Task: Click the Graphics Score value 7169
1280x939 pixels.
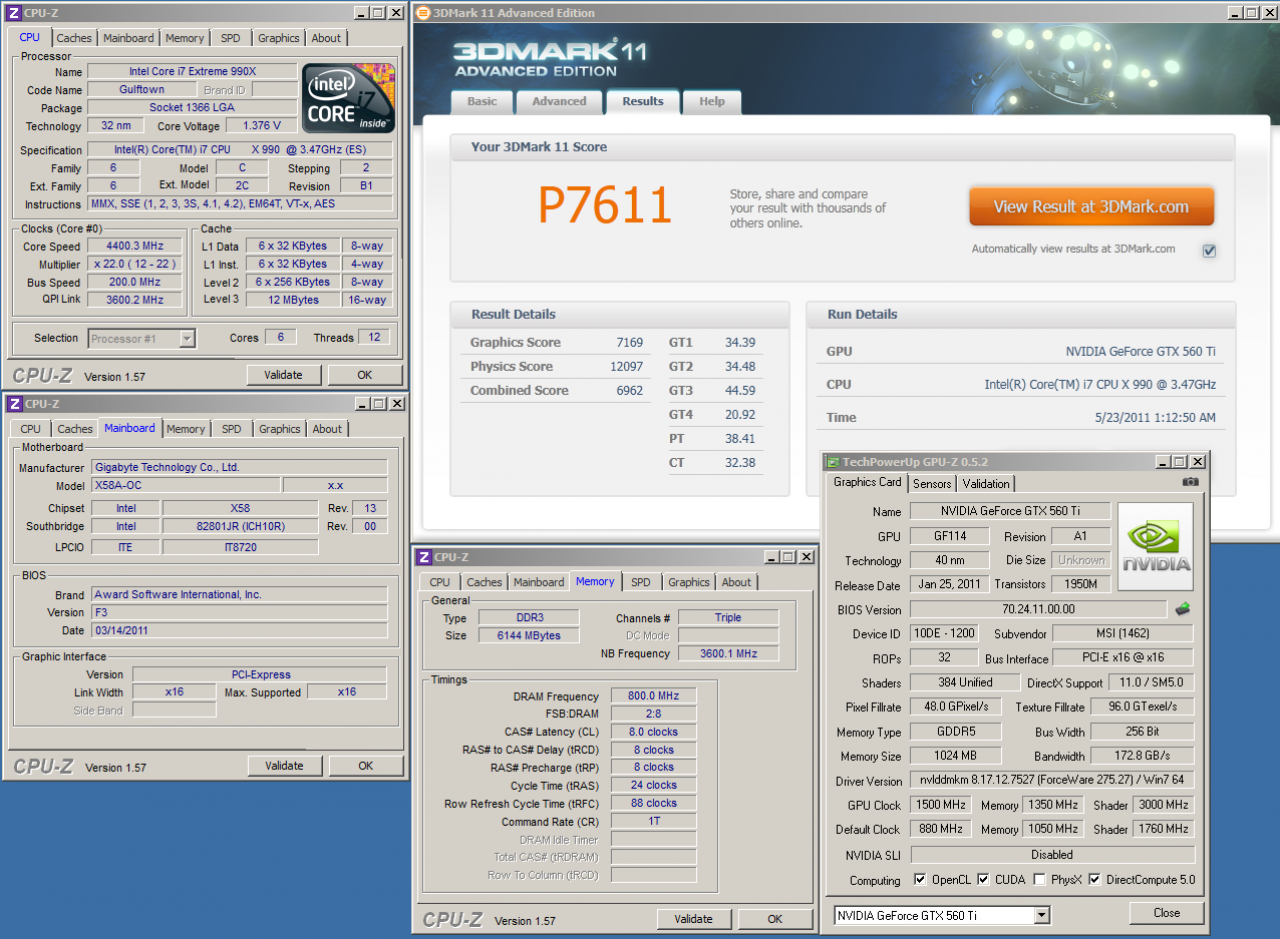Action: coord(629,342)
